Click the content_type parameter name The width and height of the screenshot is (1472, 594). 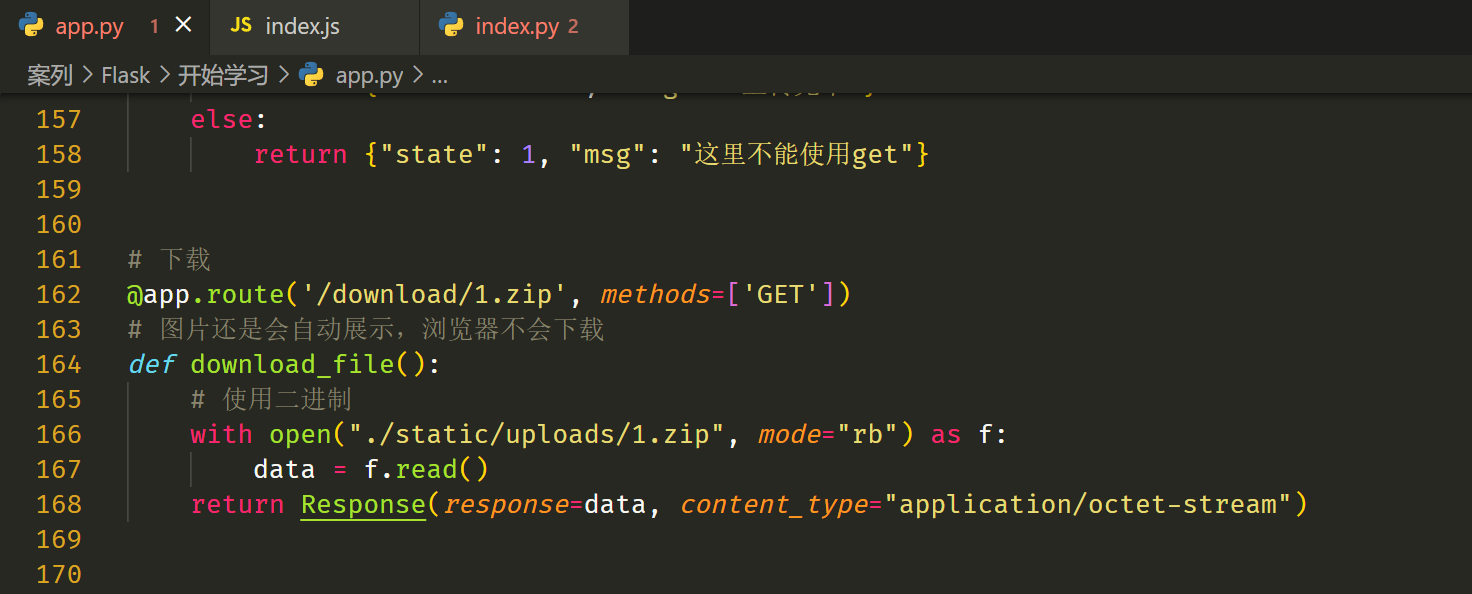point(773,505)
